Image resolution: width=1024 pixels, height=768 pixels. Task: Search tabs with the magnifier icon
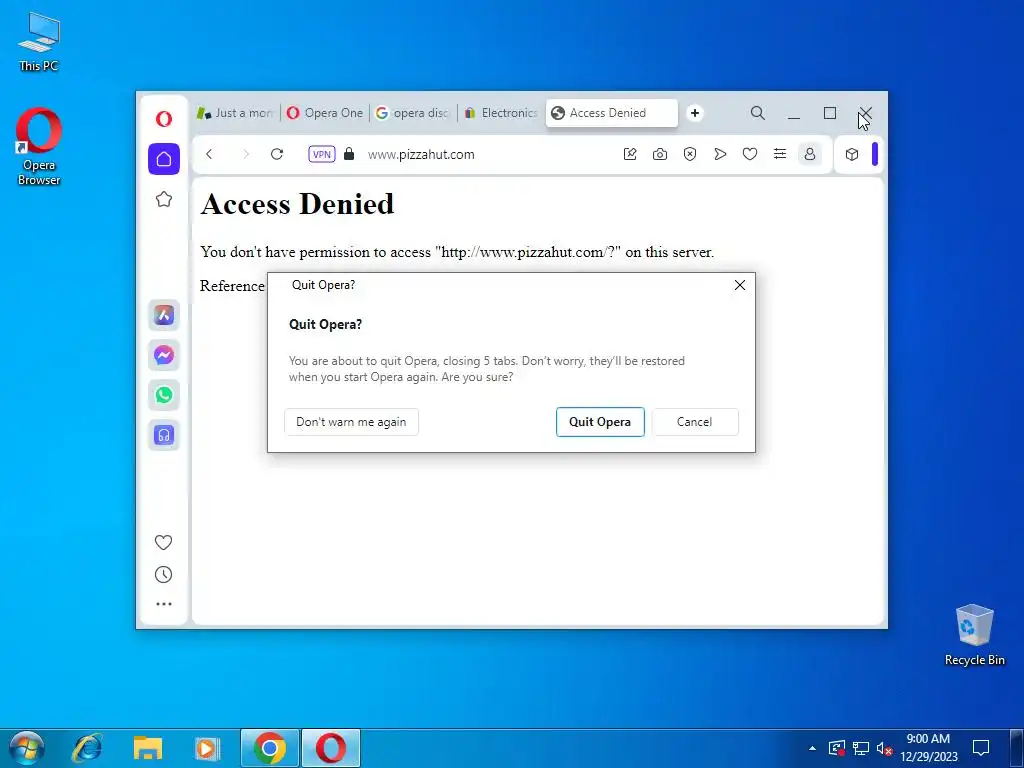point(758,113)
